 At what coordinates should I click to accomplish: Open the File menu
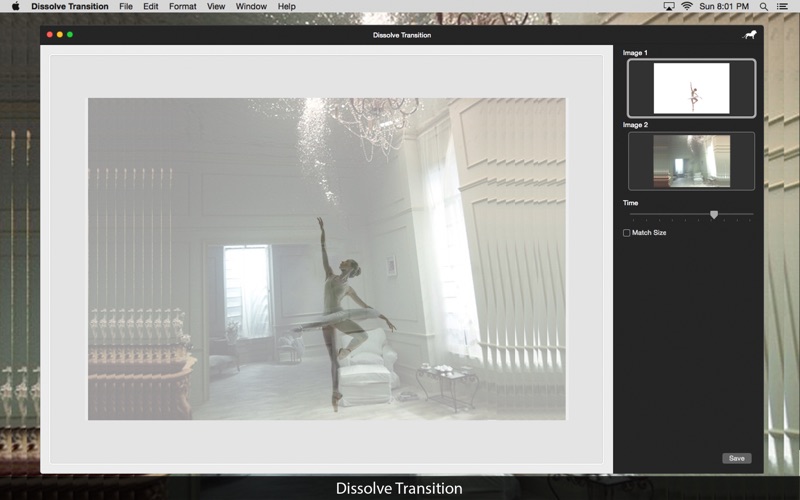[126, 6]
